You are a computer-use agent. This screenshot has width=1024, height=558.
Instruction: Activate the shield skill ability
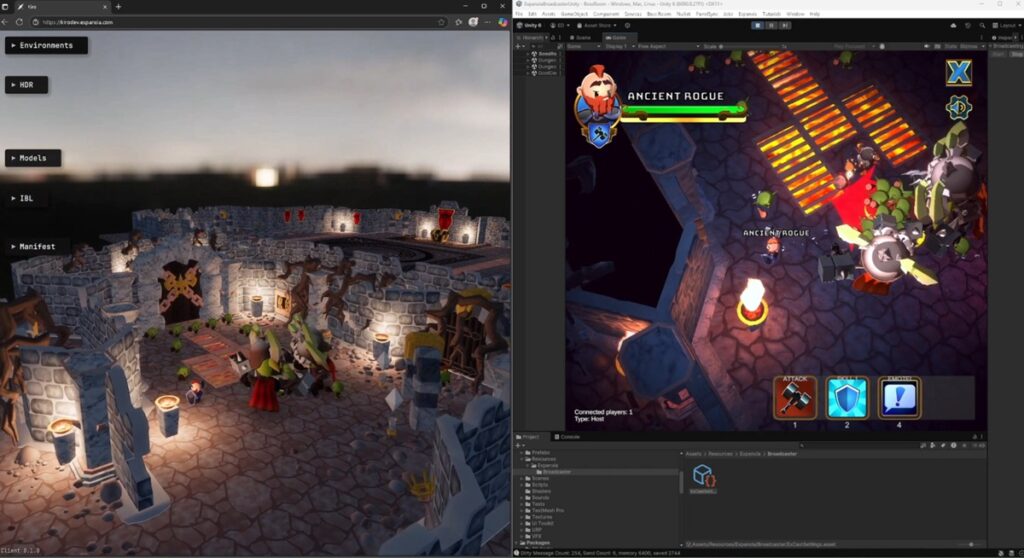click(x=847, y=397)
